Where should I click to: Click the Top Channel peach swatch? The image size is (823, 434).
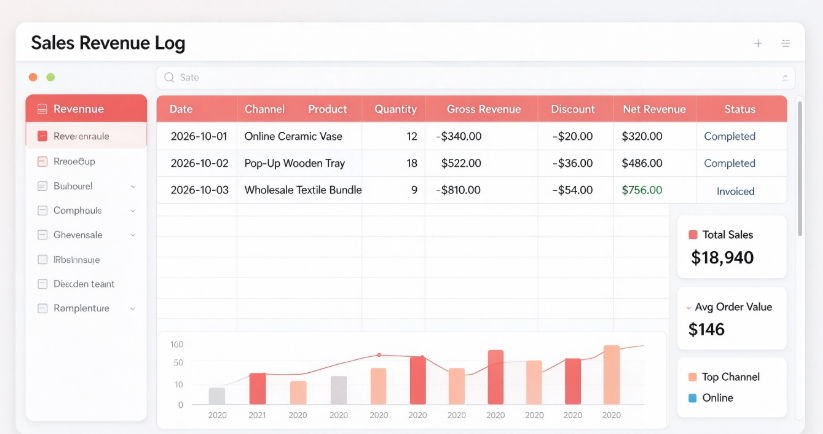(692, 377)
